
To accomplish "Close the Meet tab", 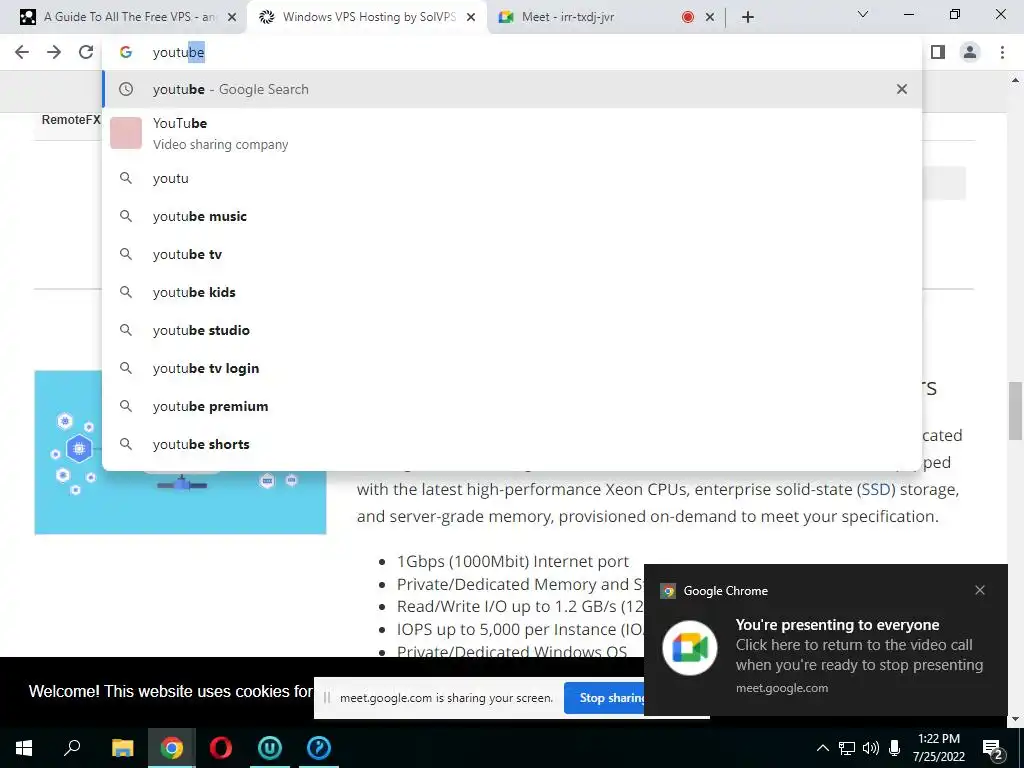I will coord(710,18).
